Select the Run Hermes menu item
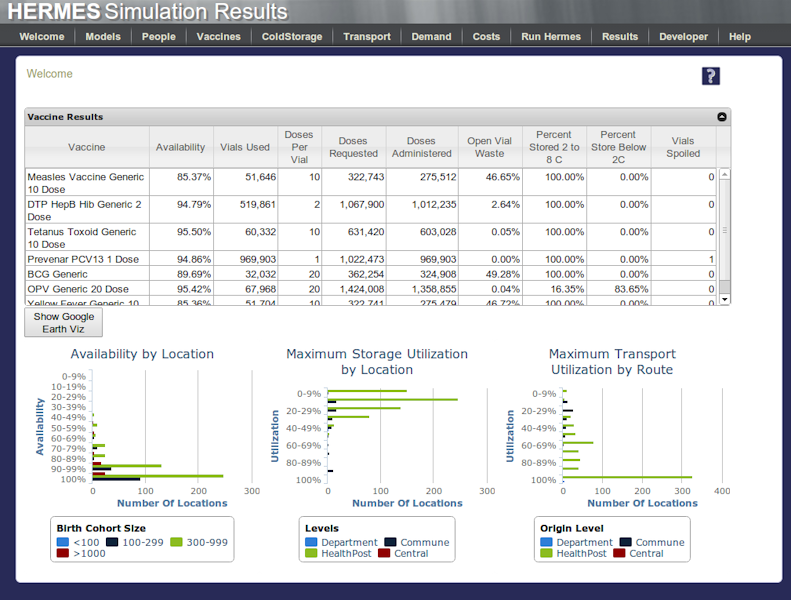The height and width of the screenshot is (600, 791). tap(551, 37)
